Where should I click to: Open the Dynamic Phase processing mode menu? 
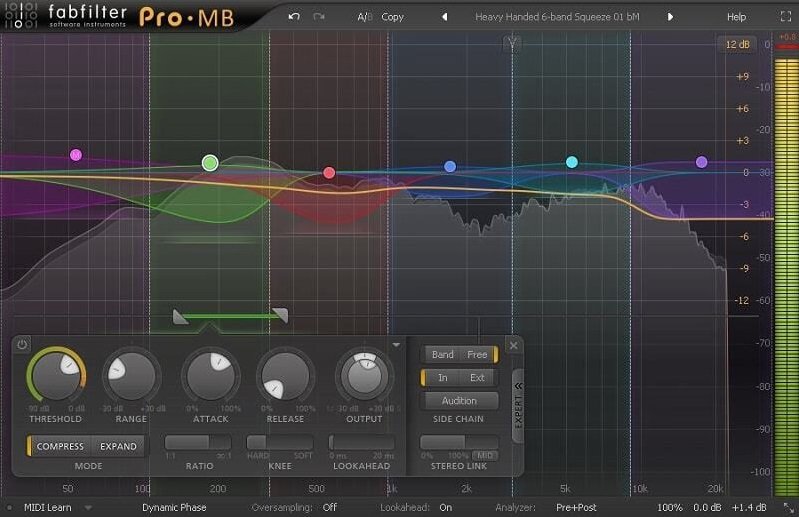point(174,508)
